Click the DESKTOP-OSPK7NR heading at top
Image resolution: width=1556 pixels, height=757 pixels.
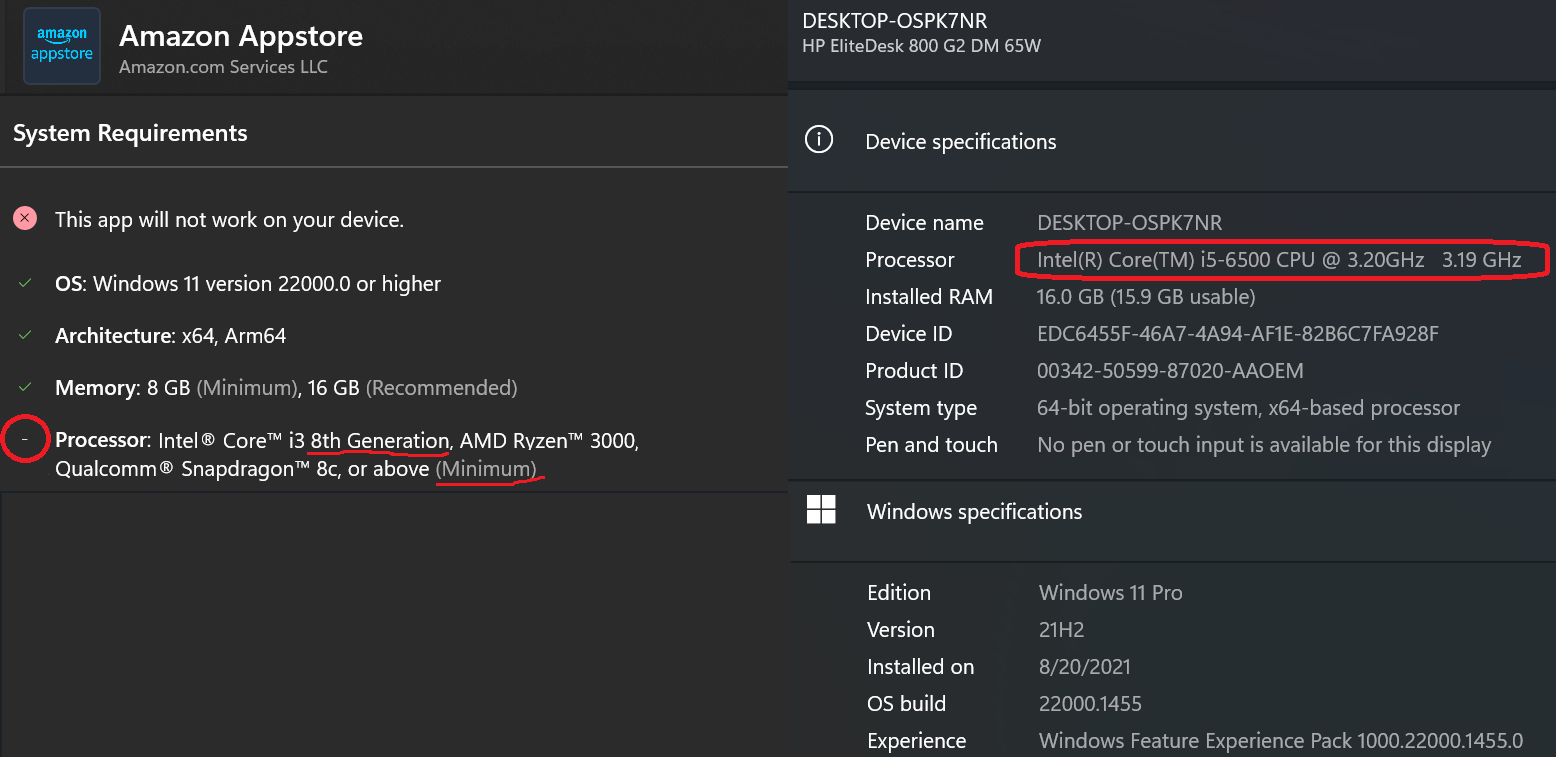(x=895, y=20)
